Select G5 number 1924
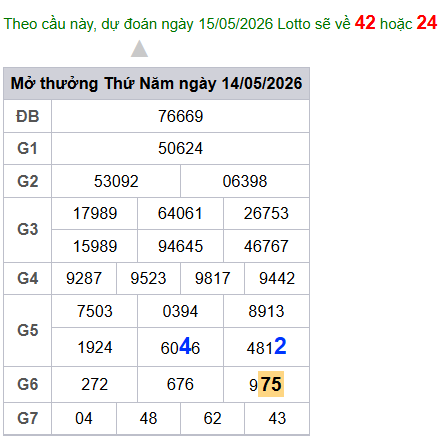 click(95, 347)
